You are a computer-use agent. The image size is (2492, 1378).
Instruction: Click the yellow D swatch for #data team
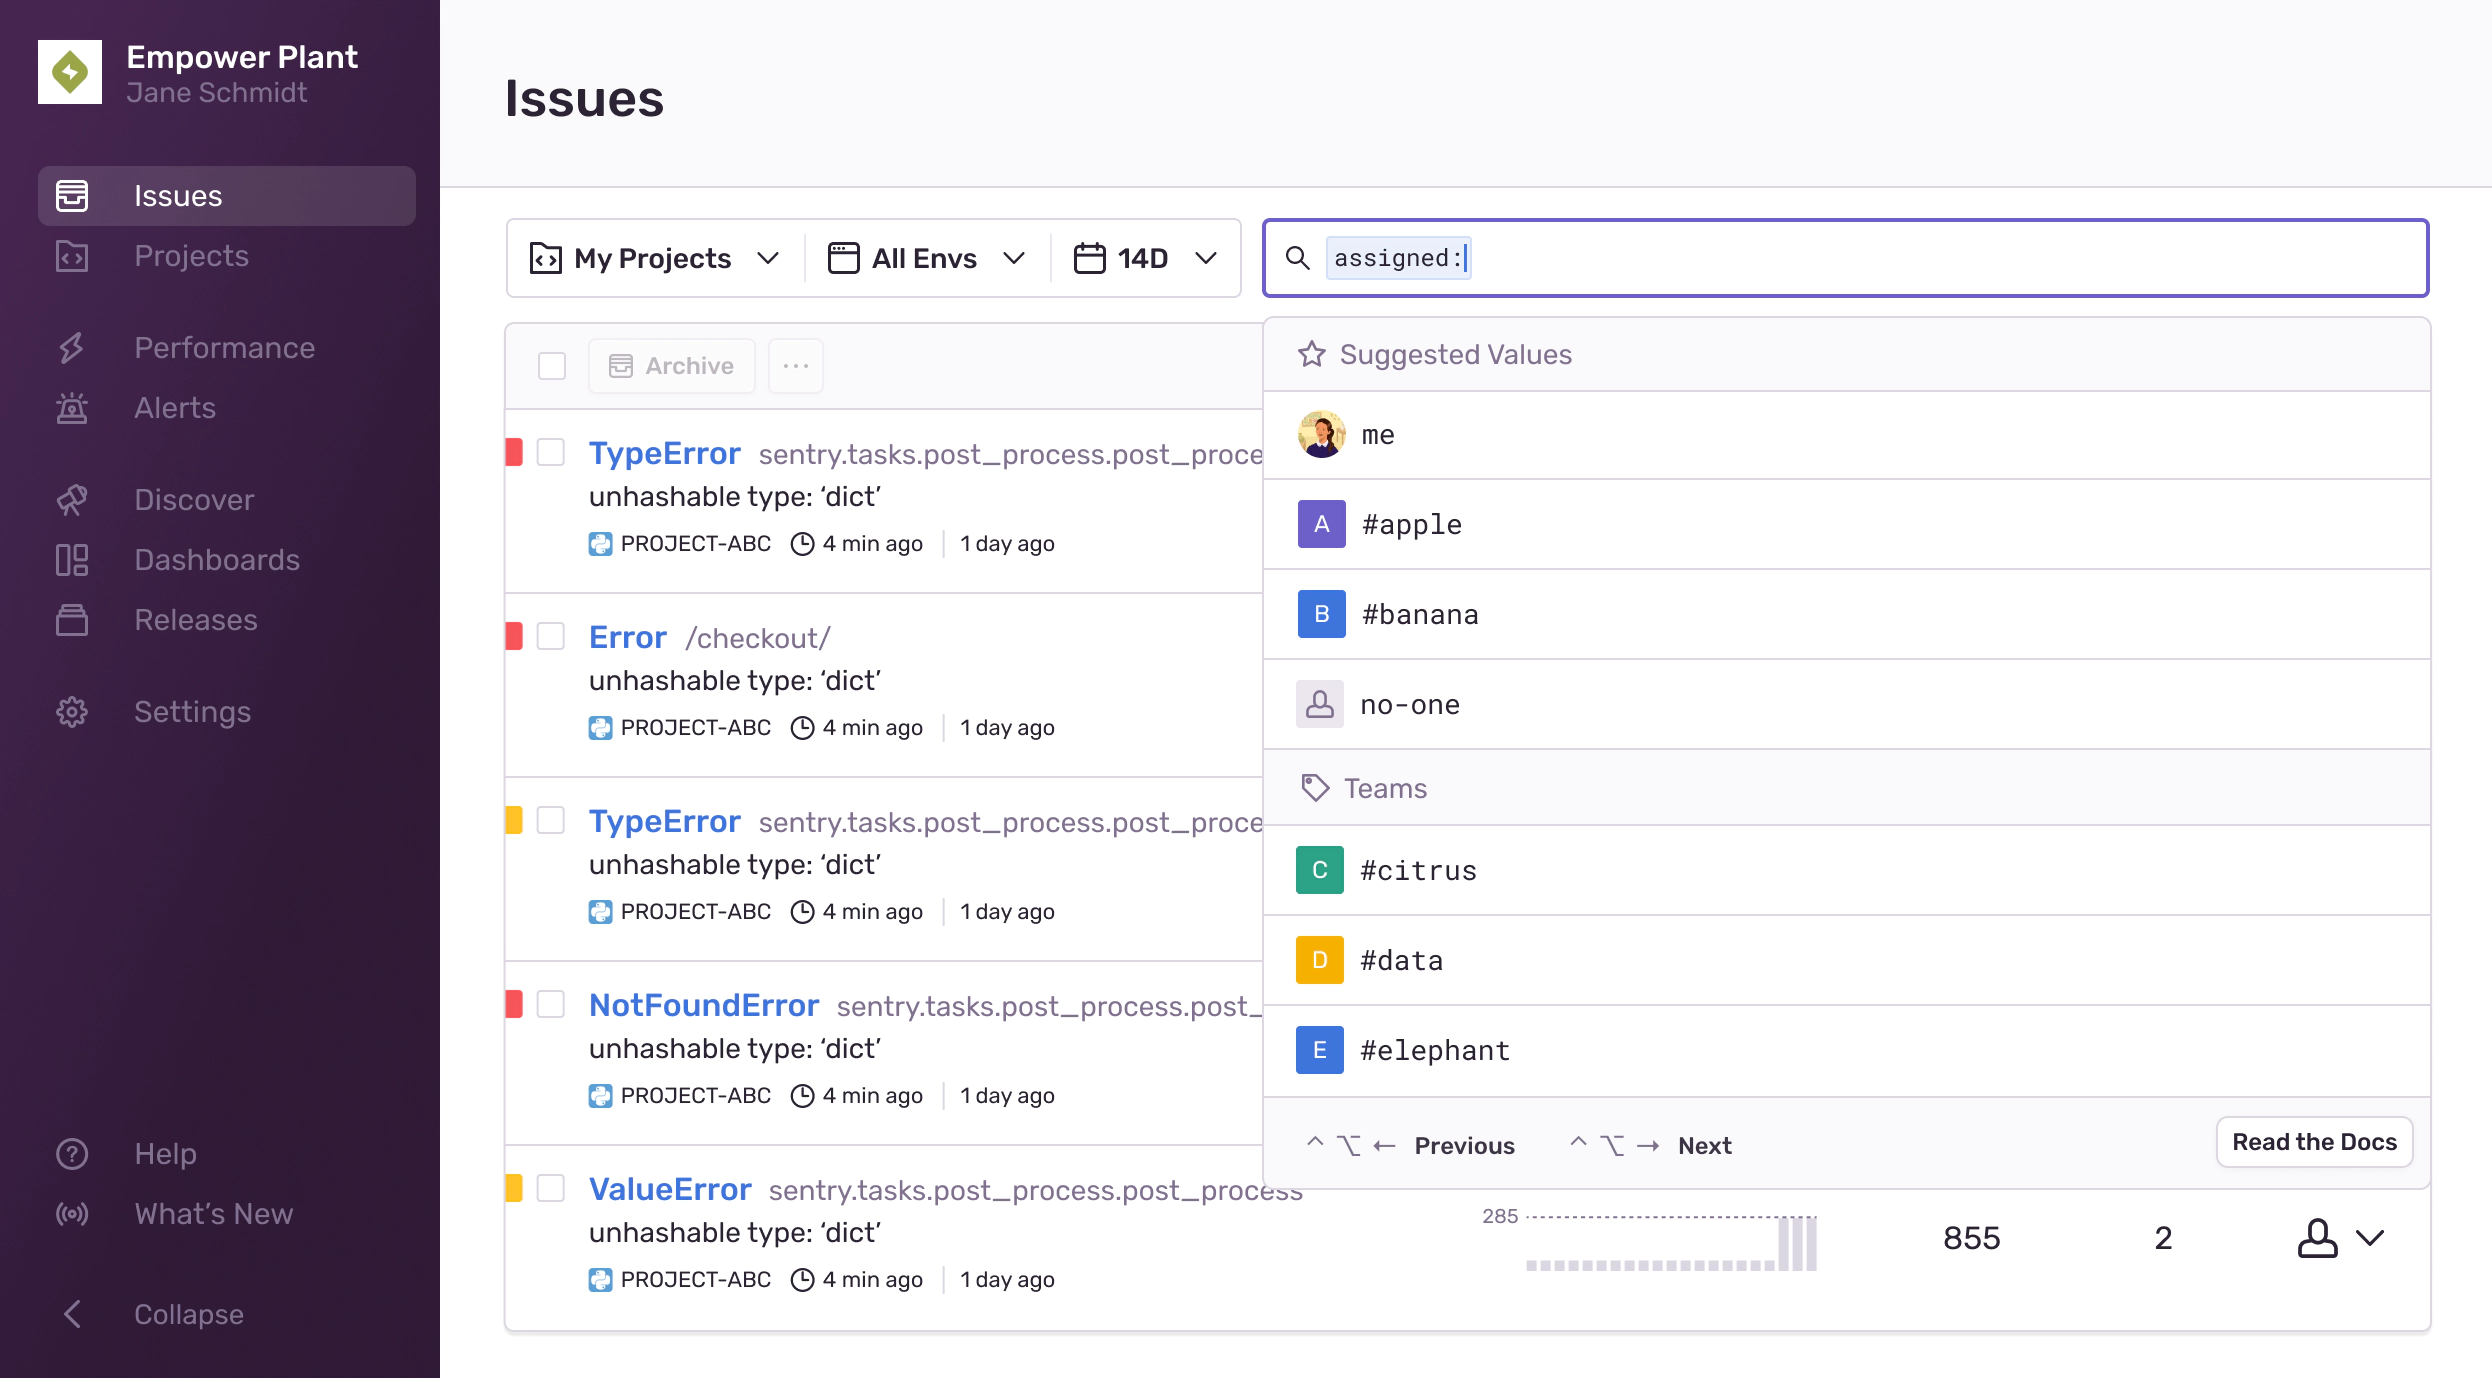(1319, 960)
